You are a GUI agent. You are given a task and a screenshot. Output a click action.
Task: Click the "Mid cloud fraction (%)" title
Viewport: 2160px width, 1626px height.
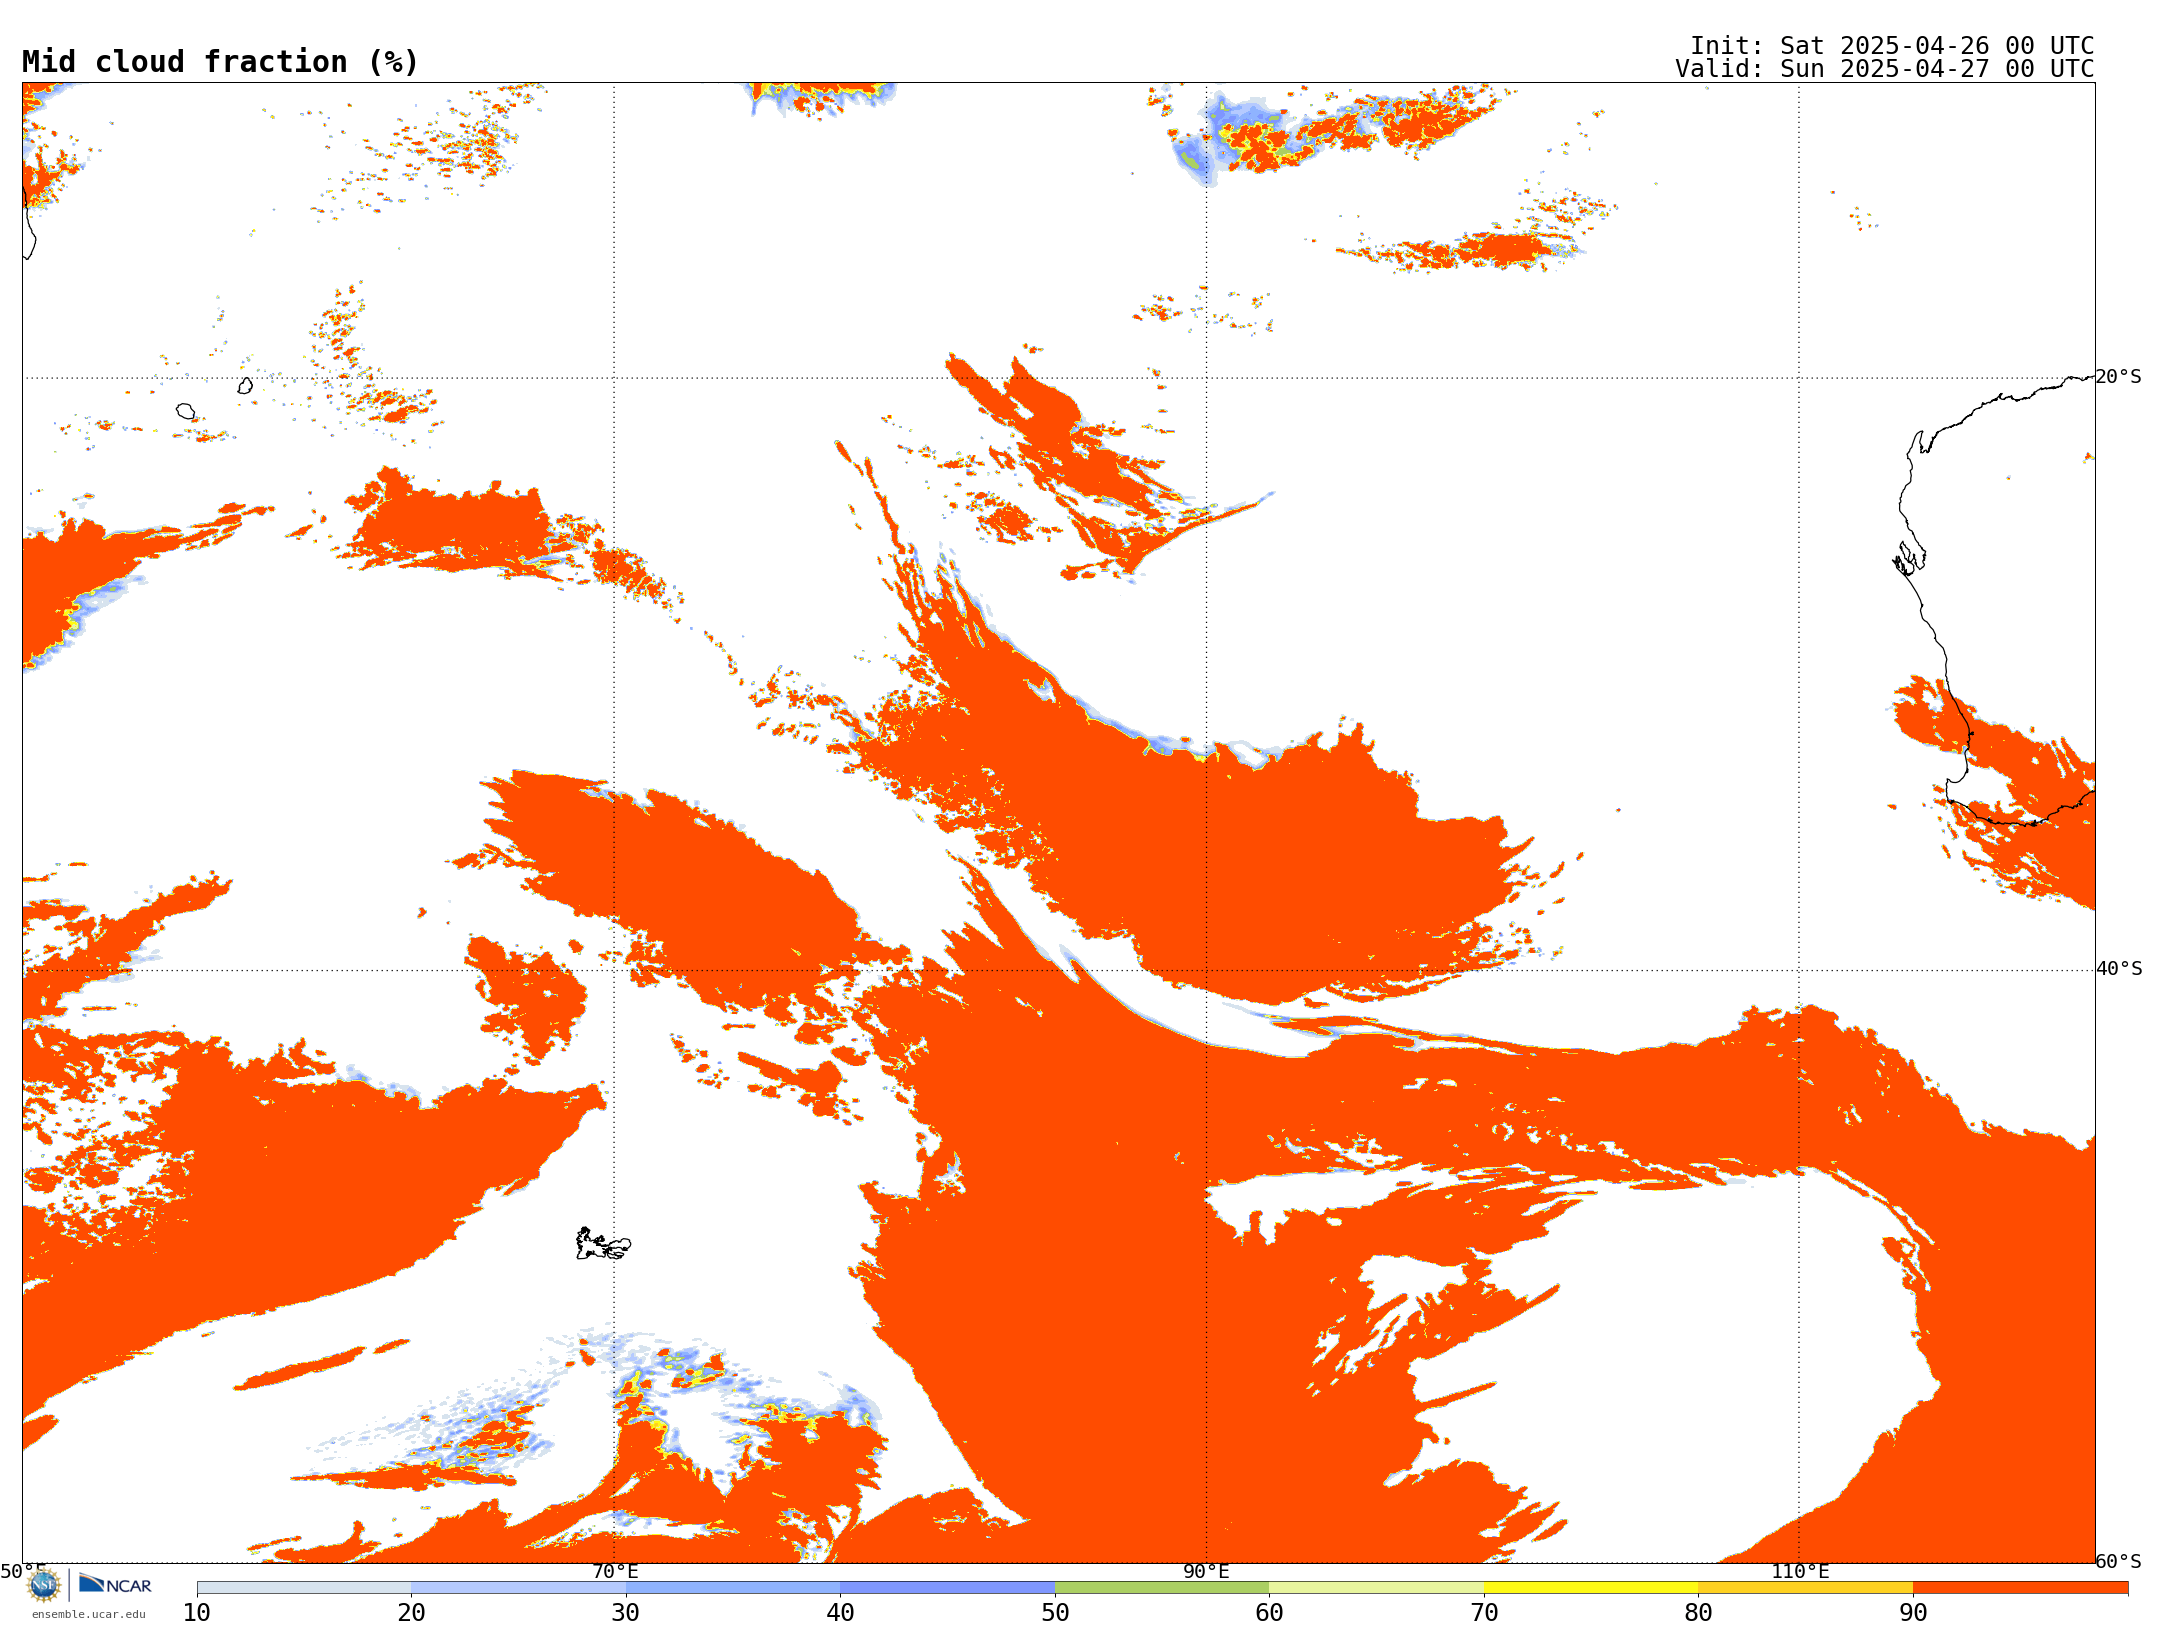220,62
